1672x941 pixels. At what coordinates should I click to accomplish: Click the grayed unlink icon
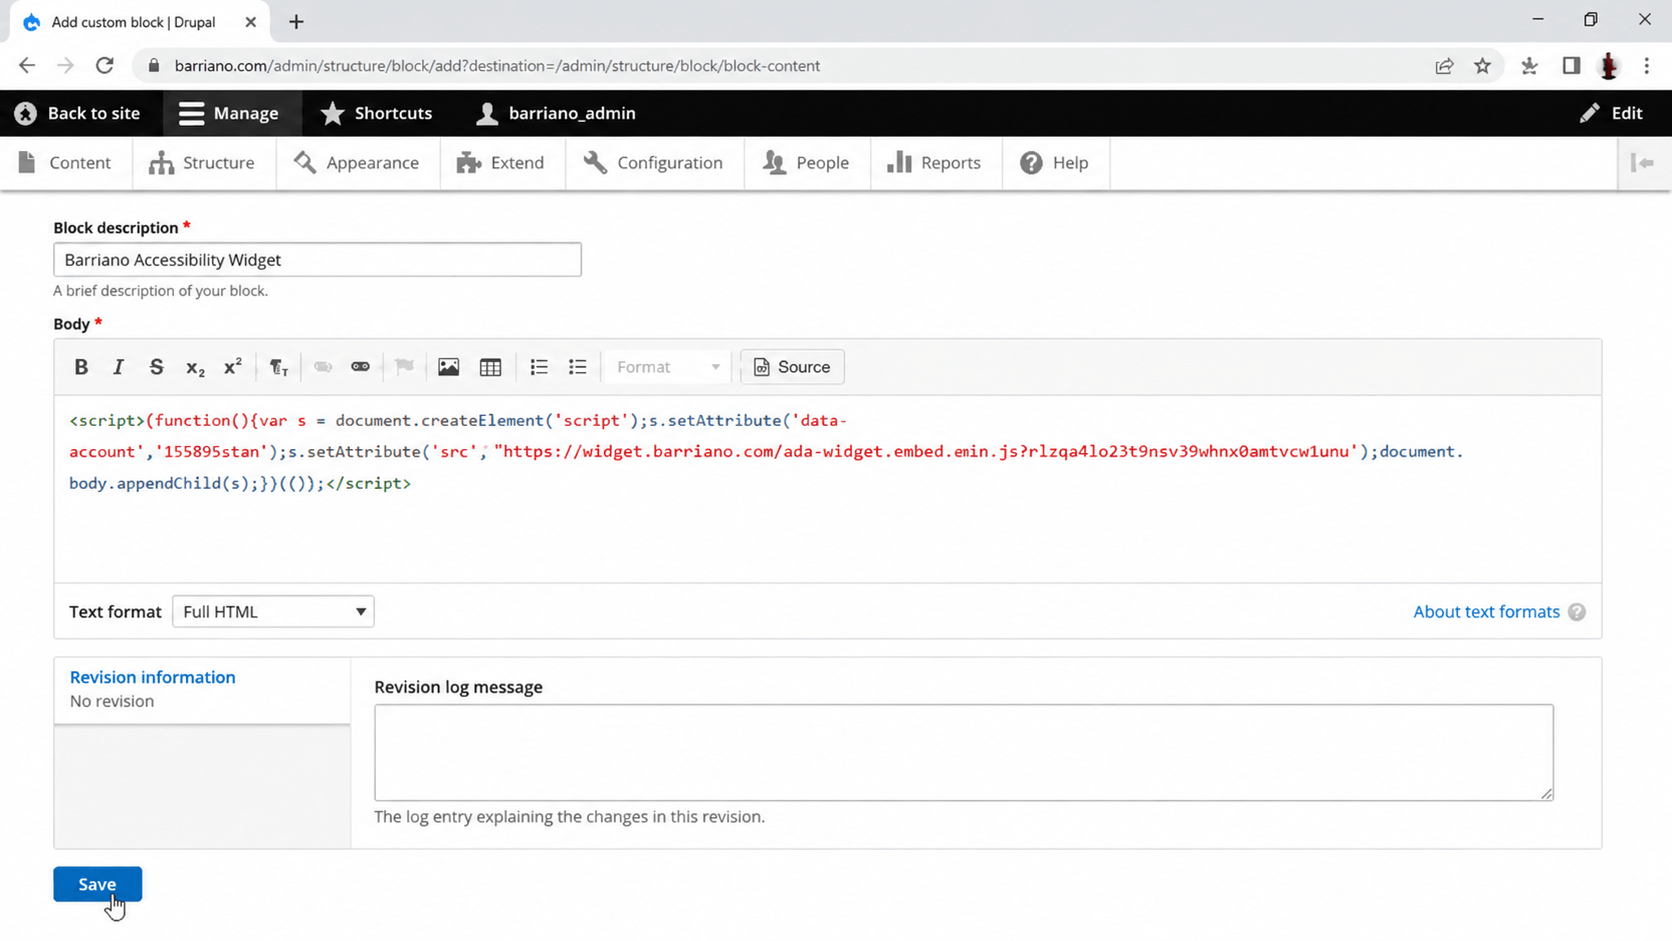tap(323, 367)
